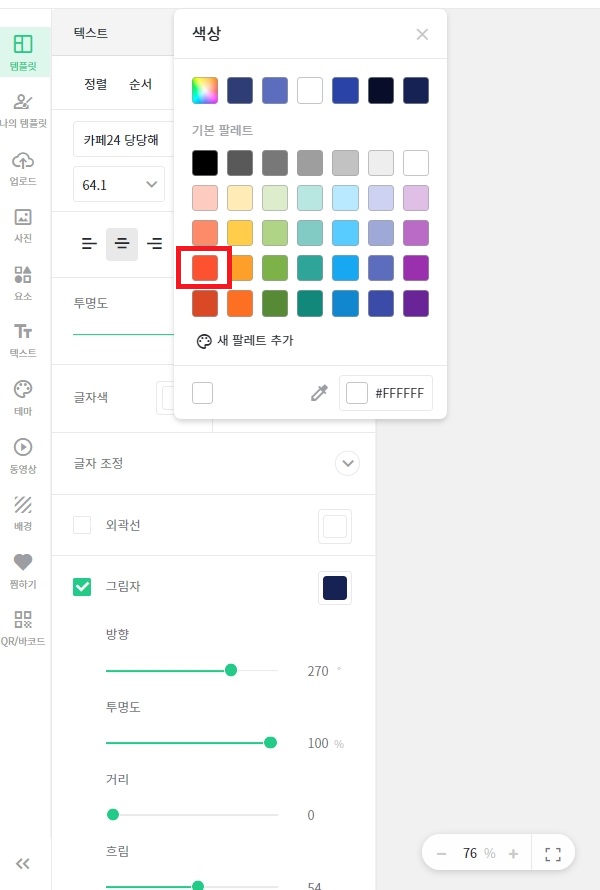Screen dimensions: 600x890
Task: Select the pale pink pastel swatch
Action: coord(205,198)
